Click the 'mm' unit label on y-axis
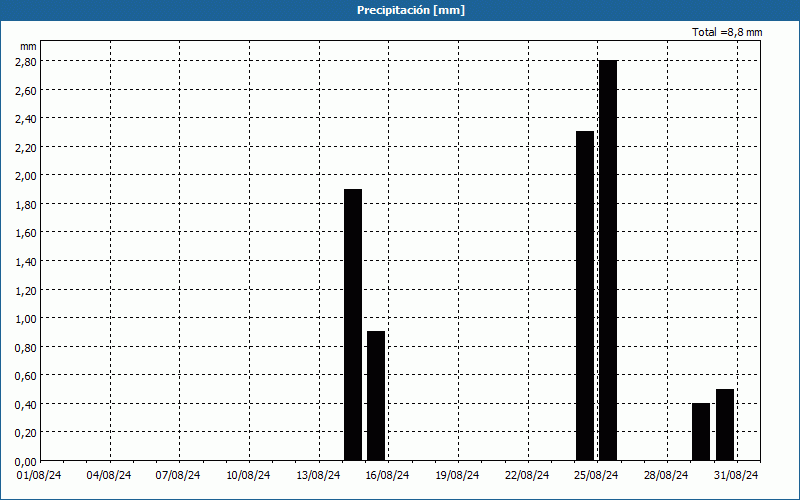Image resolution: width=800 pixels, height=500 pixels. [x=28, y=46]
